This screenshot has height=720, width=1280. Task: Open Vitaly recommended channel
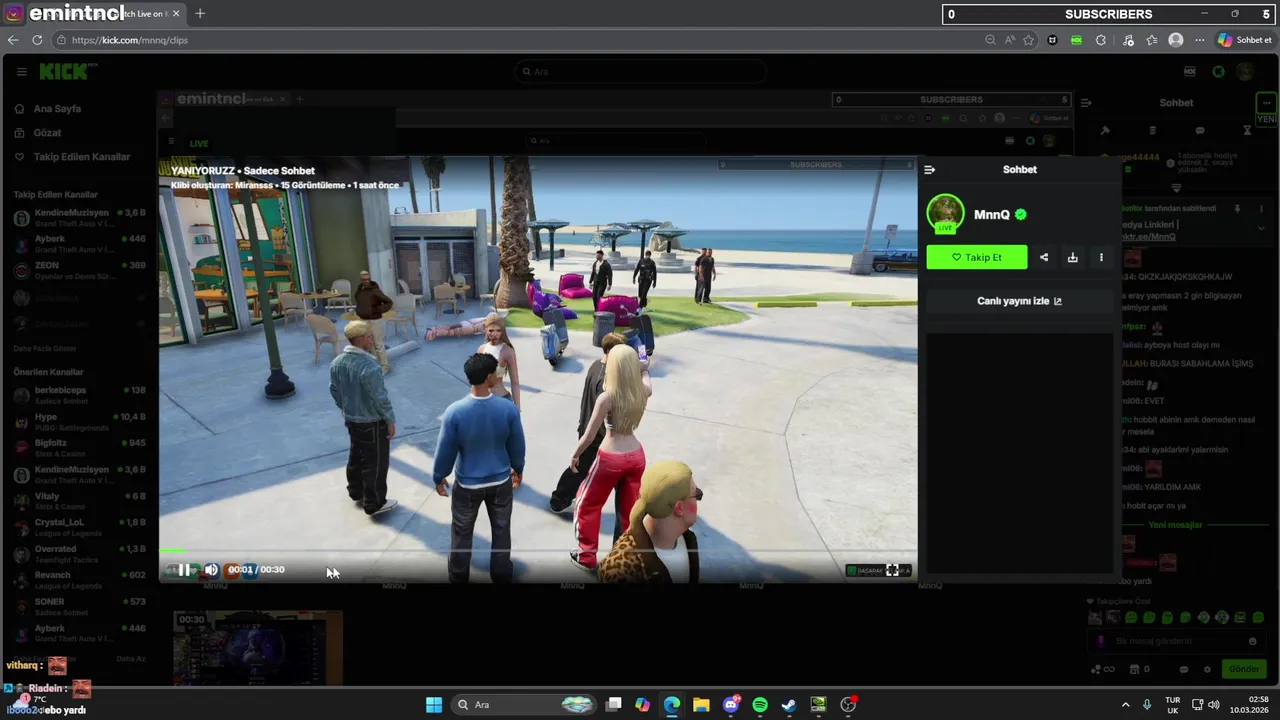point(80,500)
